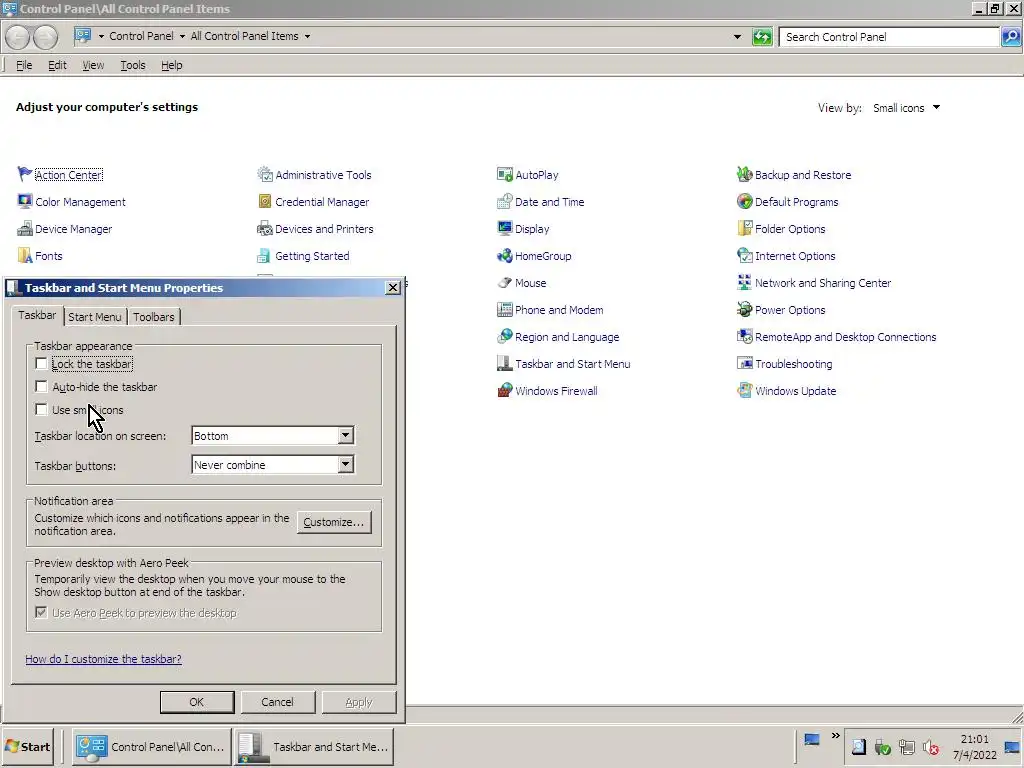Click Cancel in Taskbar properties dialog
This screenshot has height=768, width=1024.
click(x=278, y=702)
